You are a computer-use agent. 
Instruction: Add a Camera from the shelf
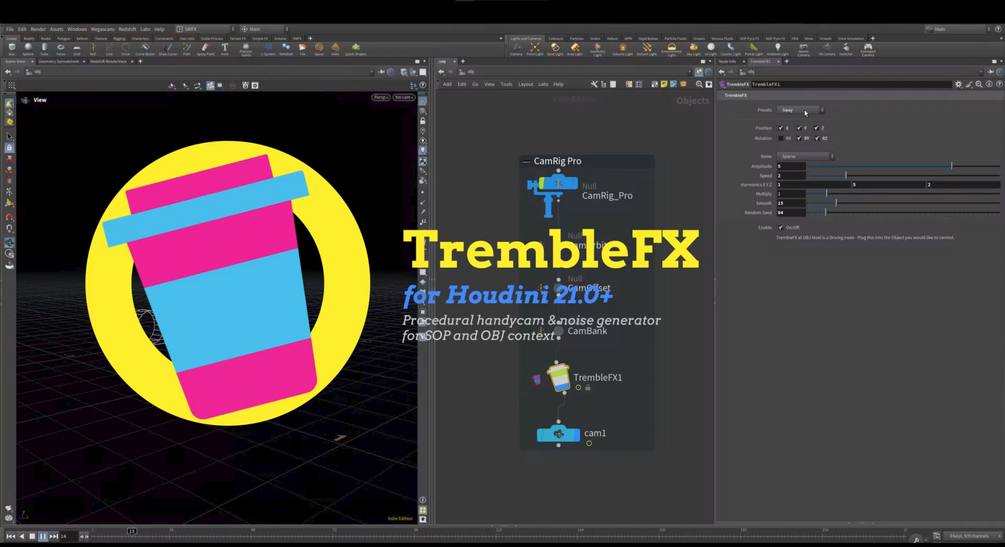tap(516, 49)
